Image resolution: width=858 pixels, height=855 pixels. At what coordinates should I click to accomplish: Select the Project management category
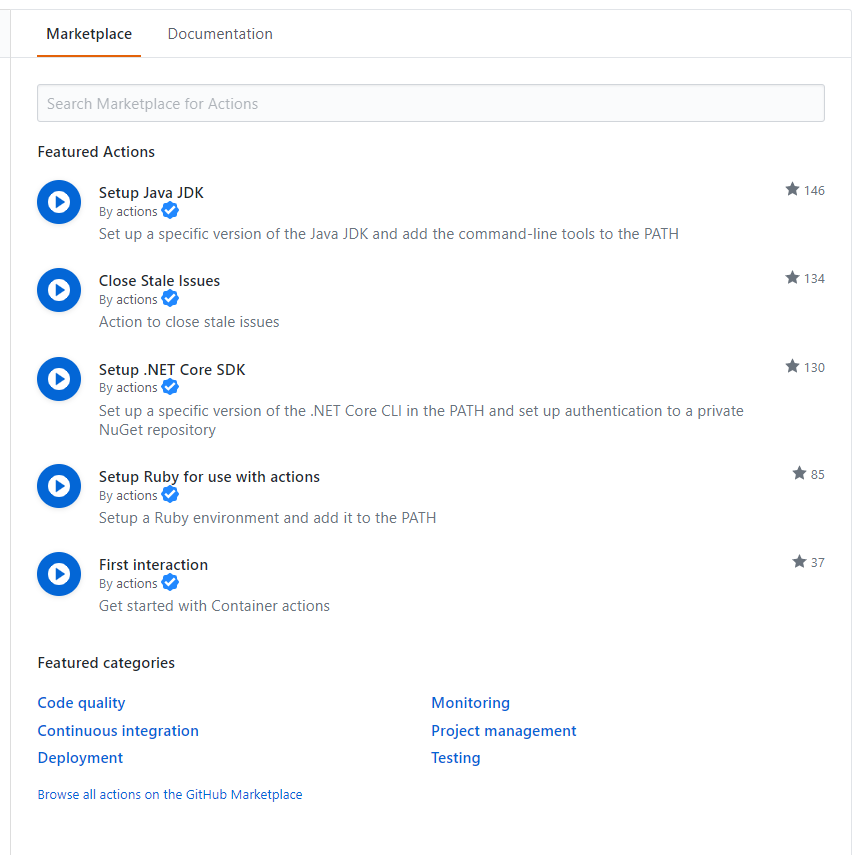[503, 731]
